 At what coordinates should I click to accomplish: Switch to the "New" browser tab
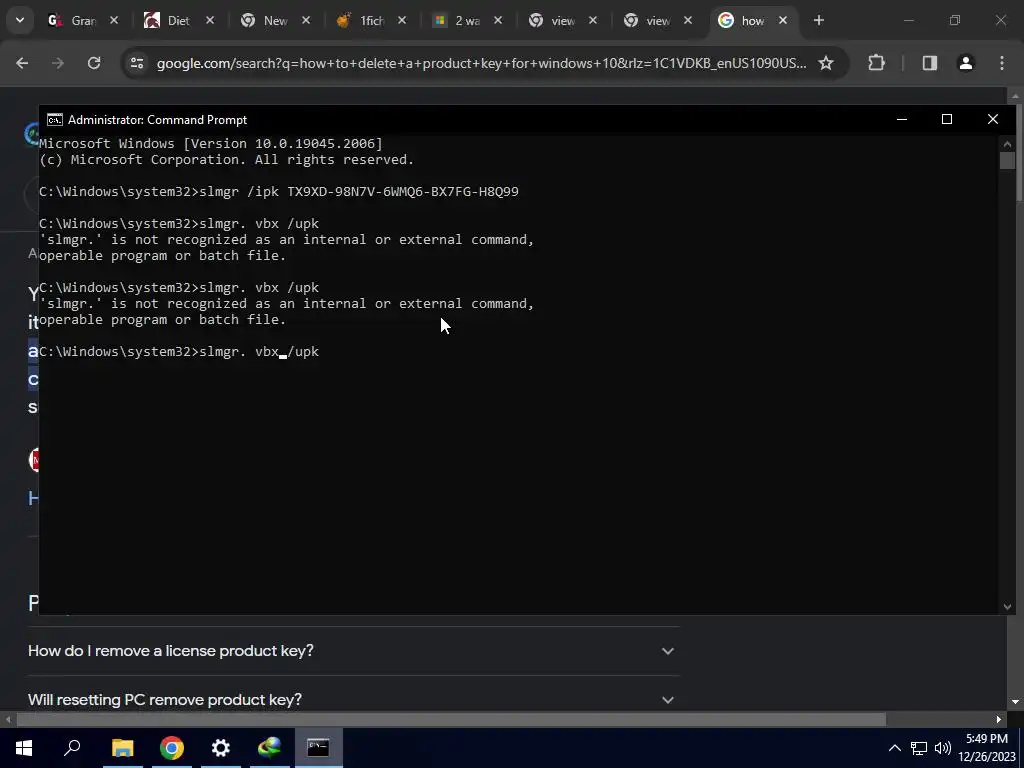[x=266, y=20]
